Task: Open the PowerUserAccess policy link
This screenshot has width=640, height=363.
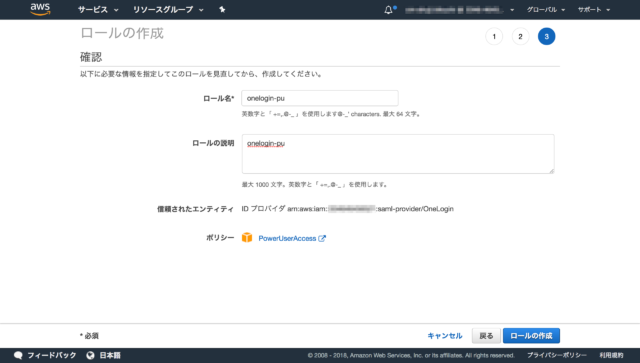Action: (x=287, y=238)
